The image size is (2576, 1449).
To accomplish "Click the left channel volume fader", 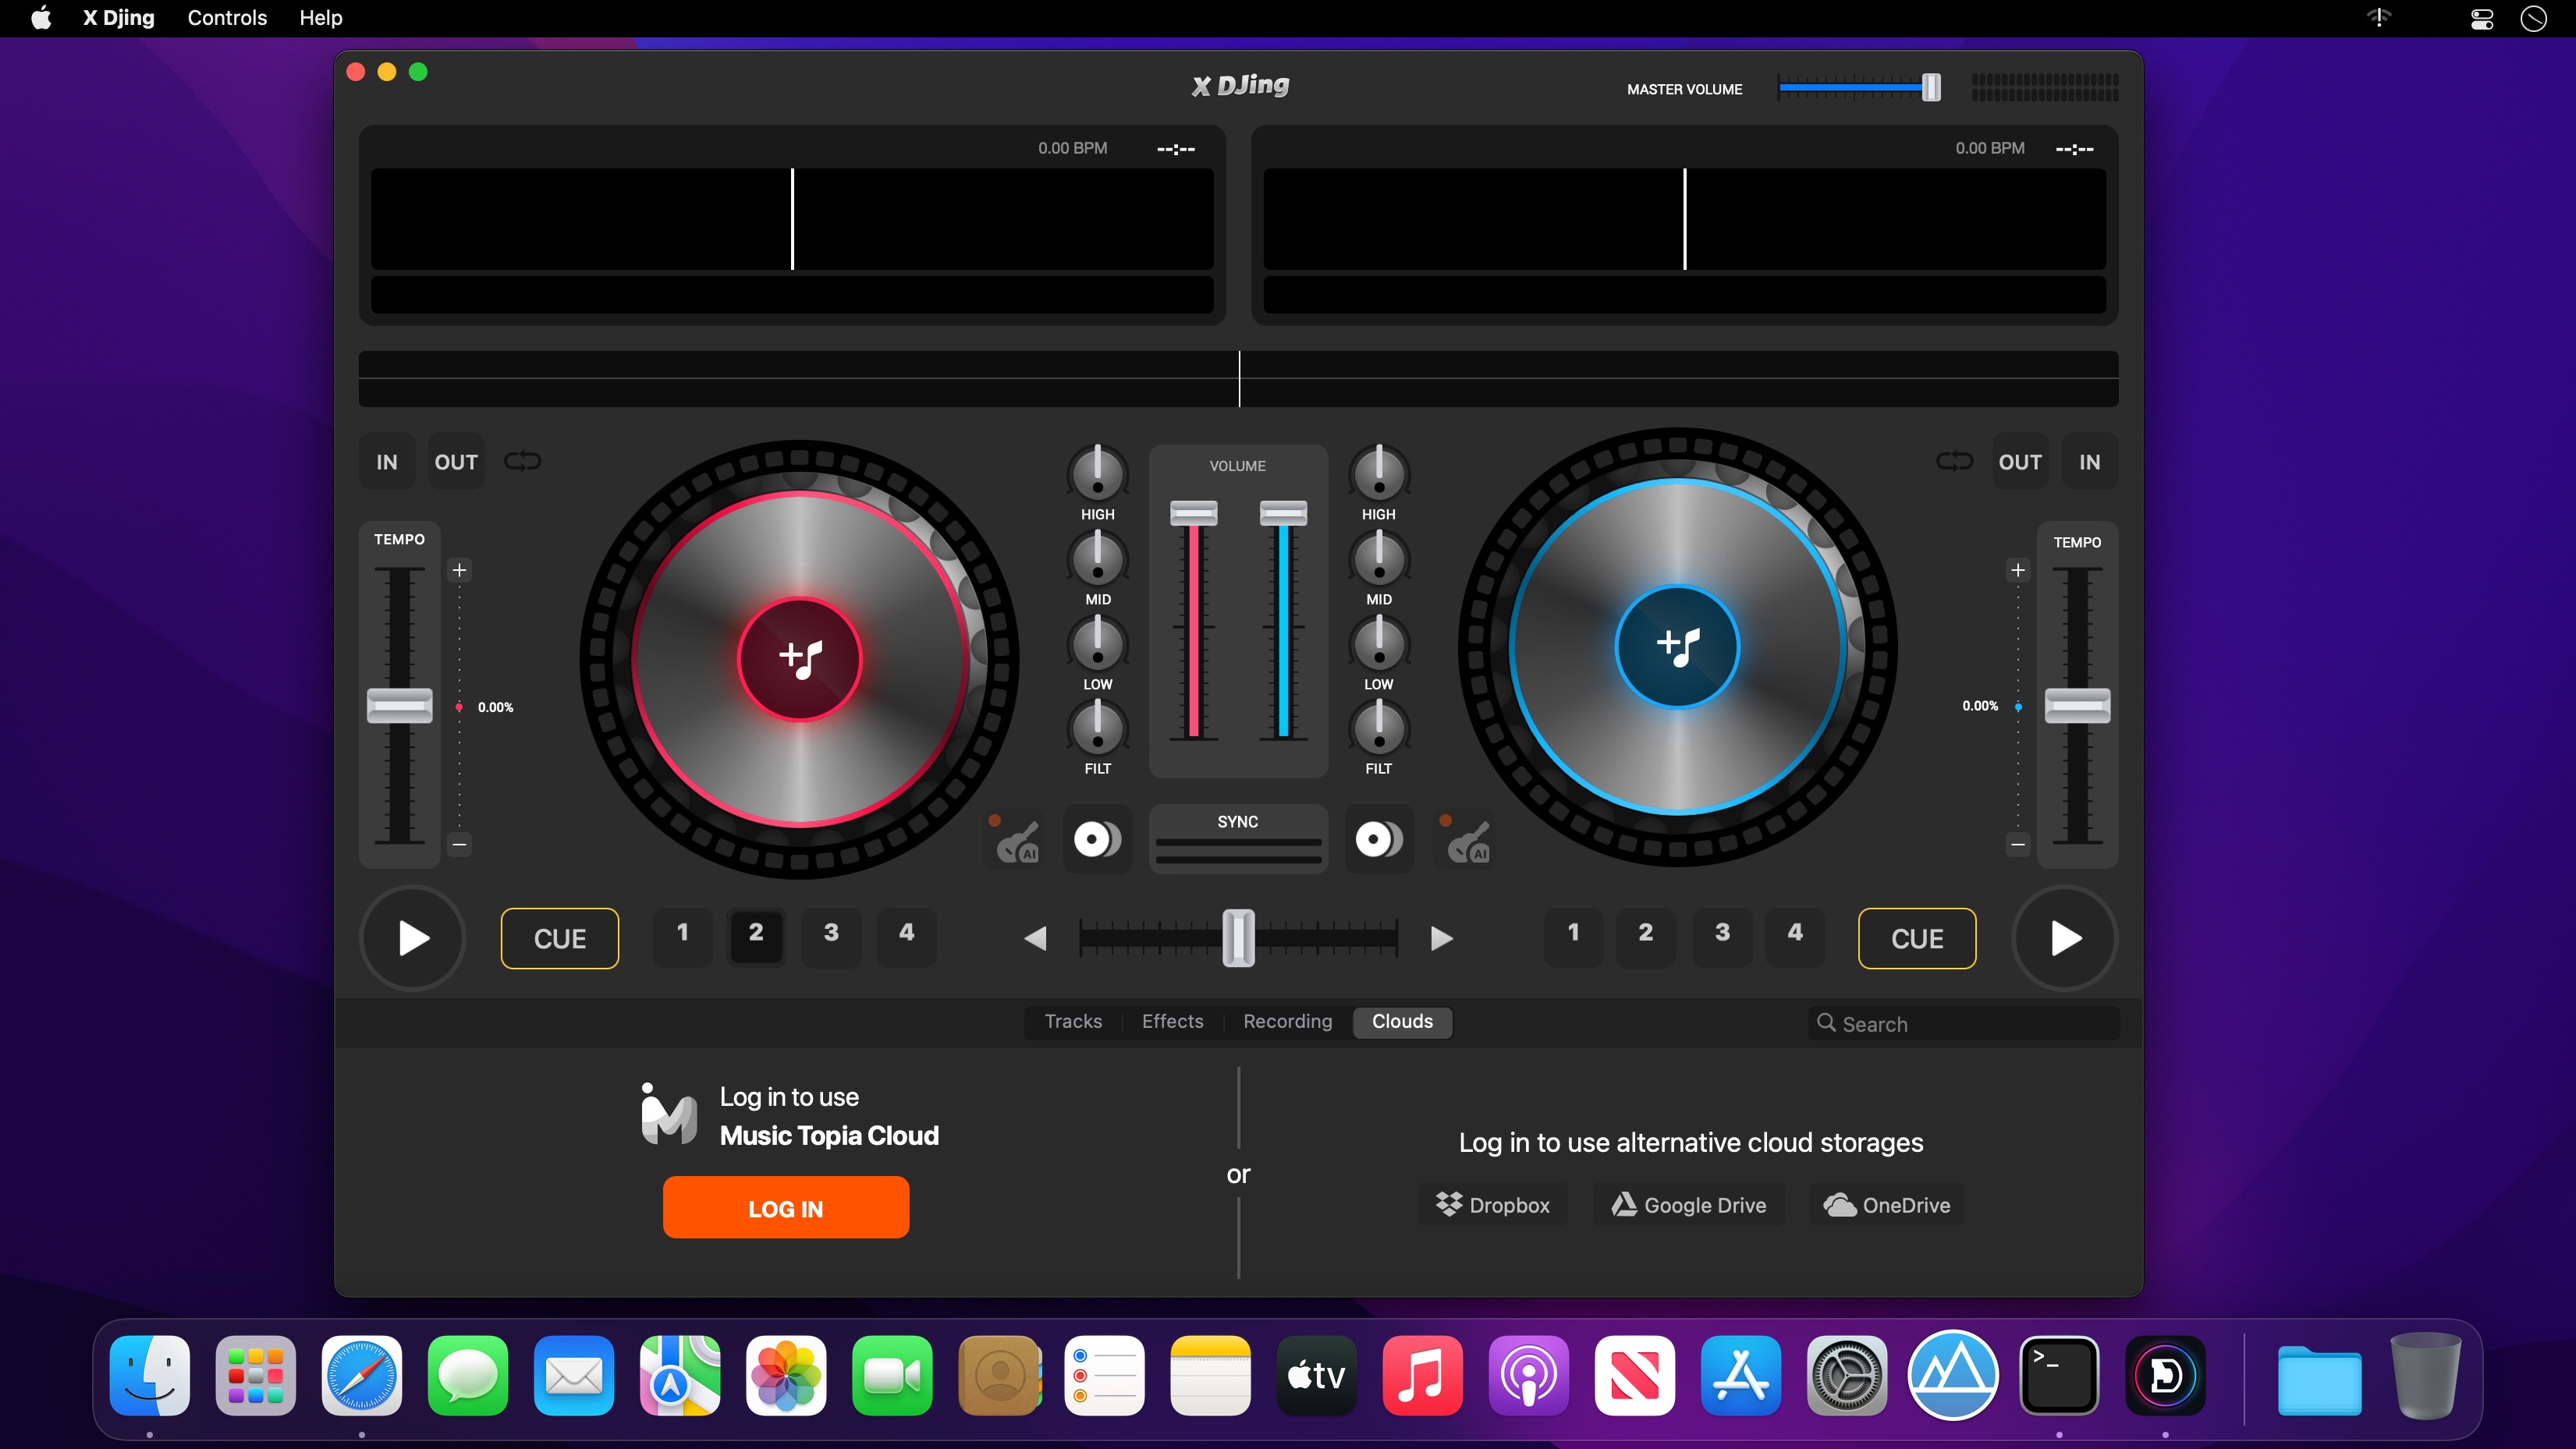I will pyautogui.click(x=1194, y=513).
